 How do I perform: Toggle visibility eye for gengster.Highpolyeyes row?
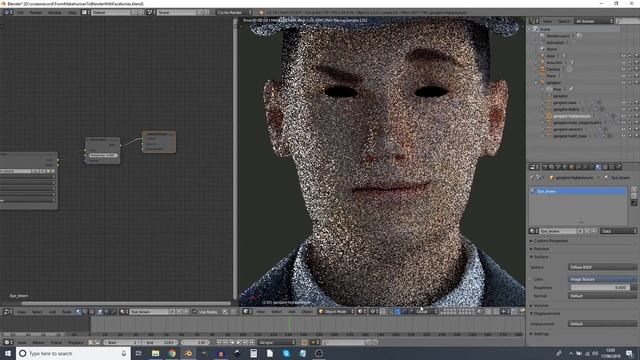coord(624,116)
